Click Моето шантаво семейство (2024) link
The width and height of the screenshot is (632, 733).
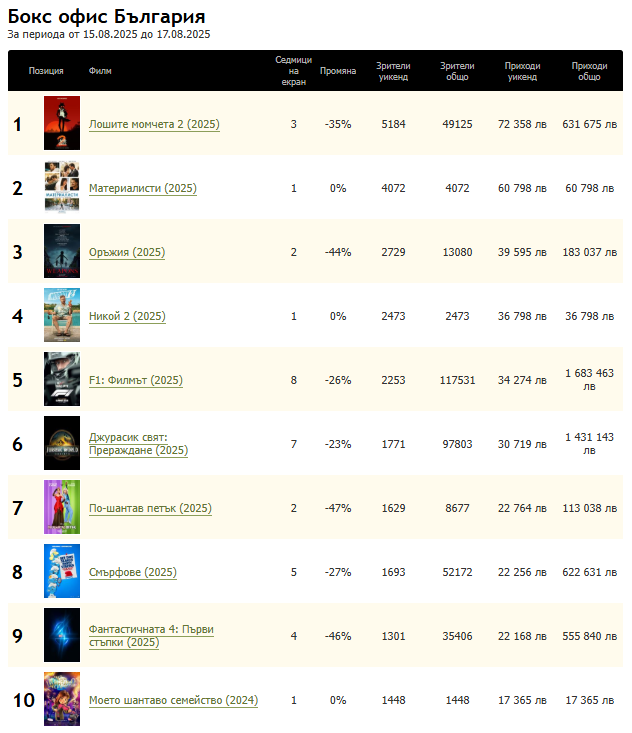[173, 701]
